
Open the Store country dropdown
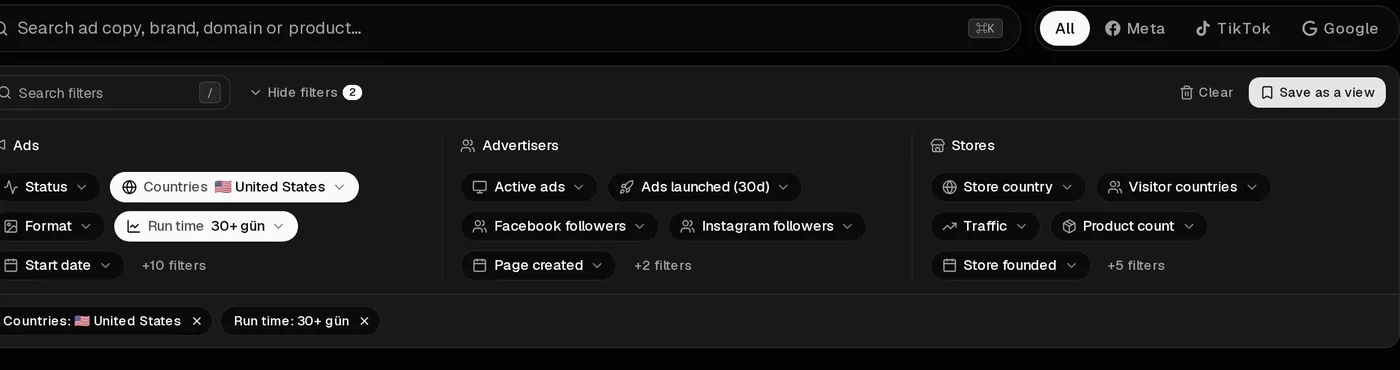tap(1008, 187)
